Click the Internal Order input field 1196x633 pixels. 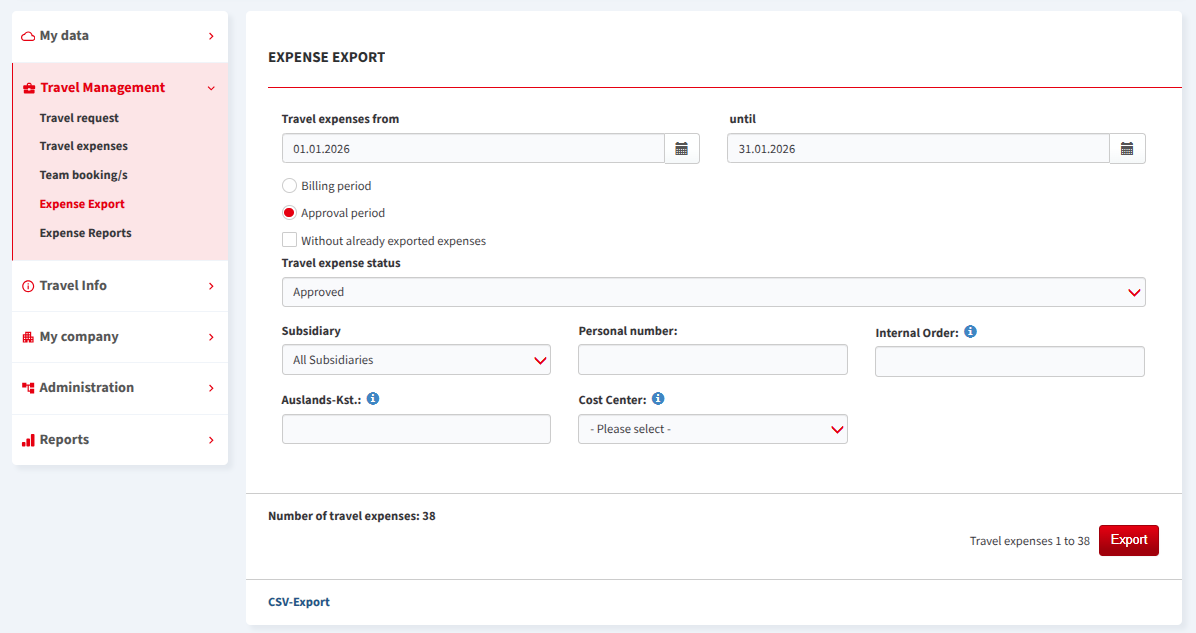1010,361
